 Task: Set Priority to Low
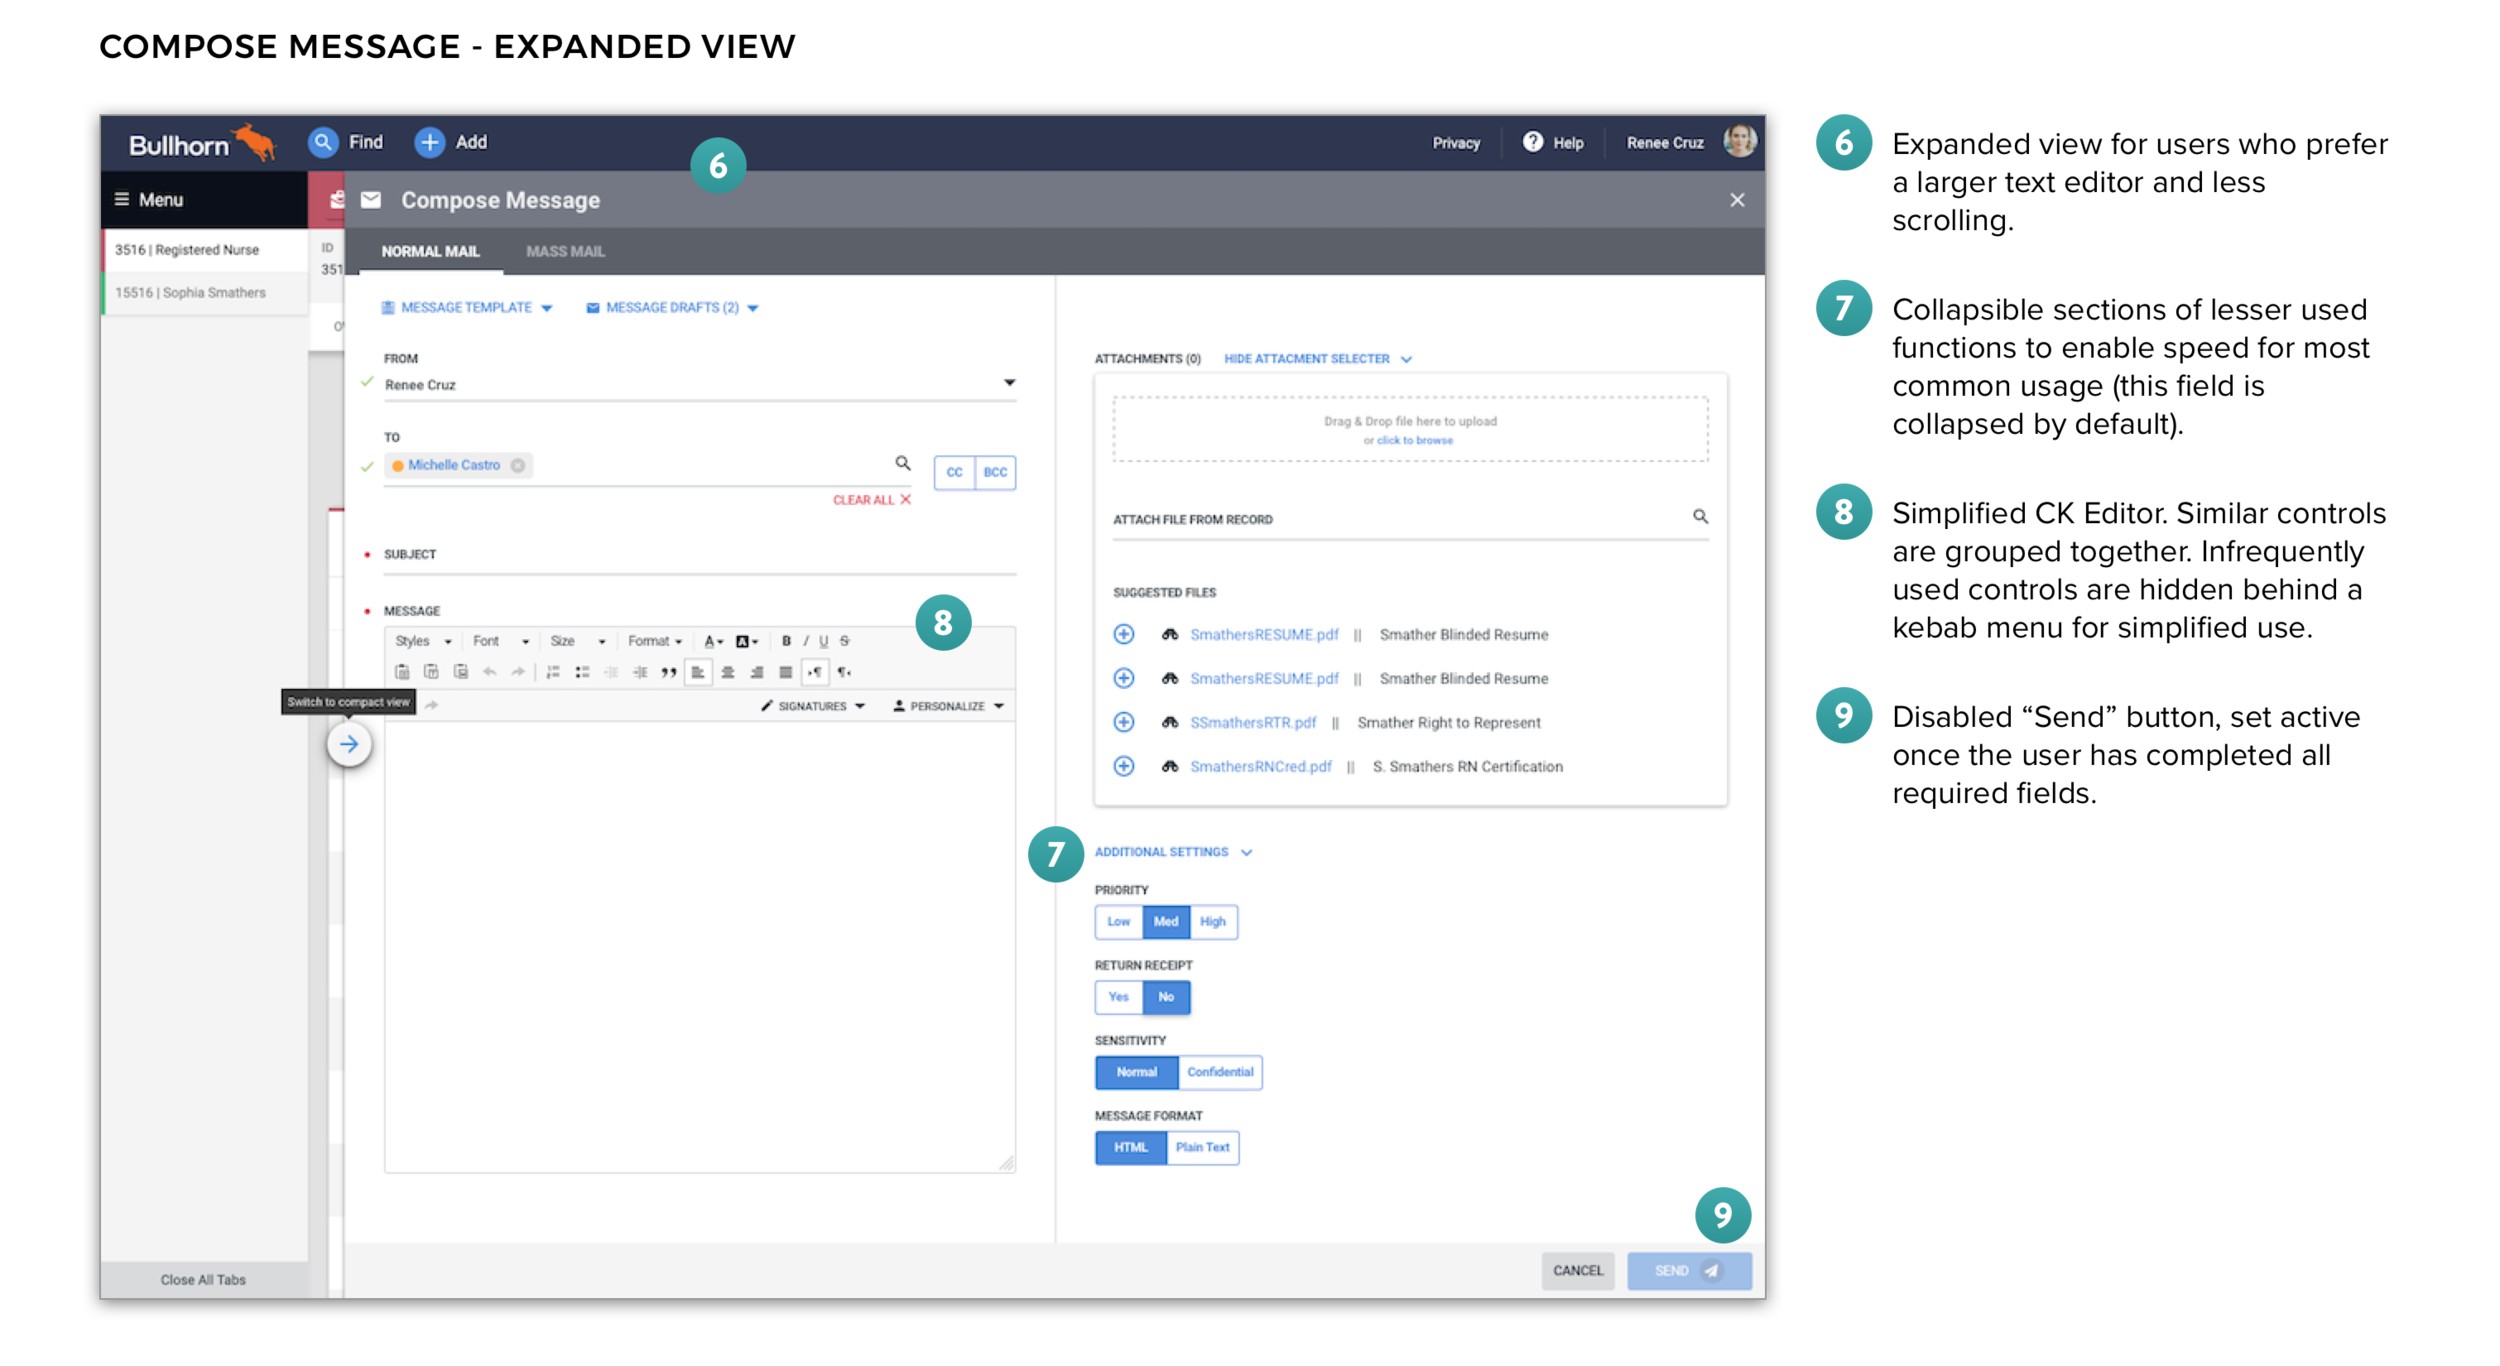pyautogui.click(x=1119, y=922)
